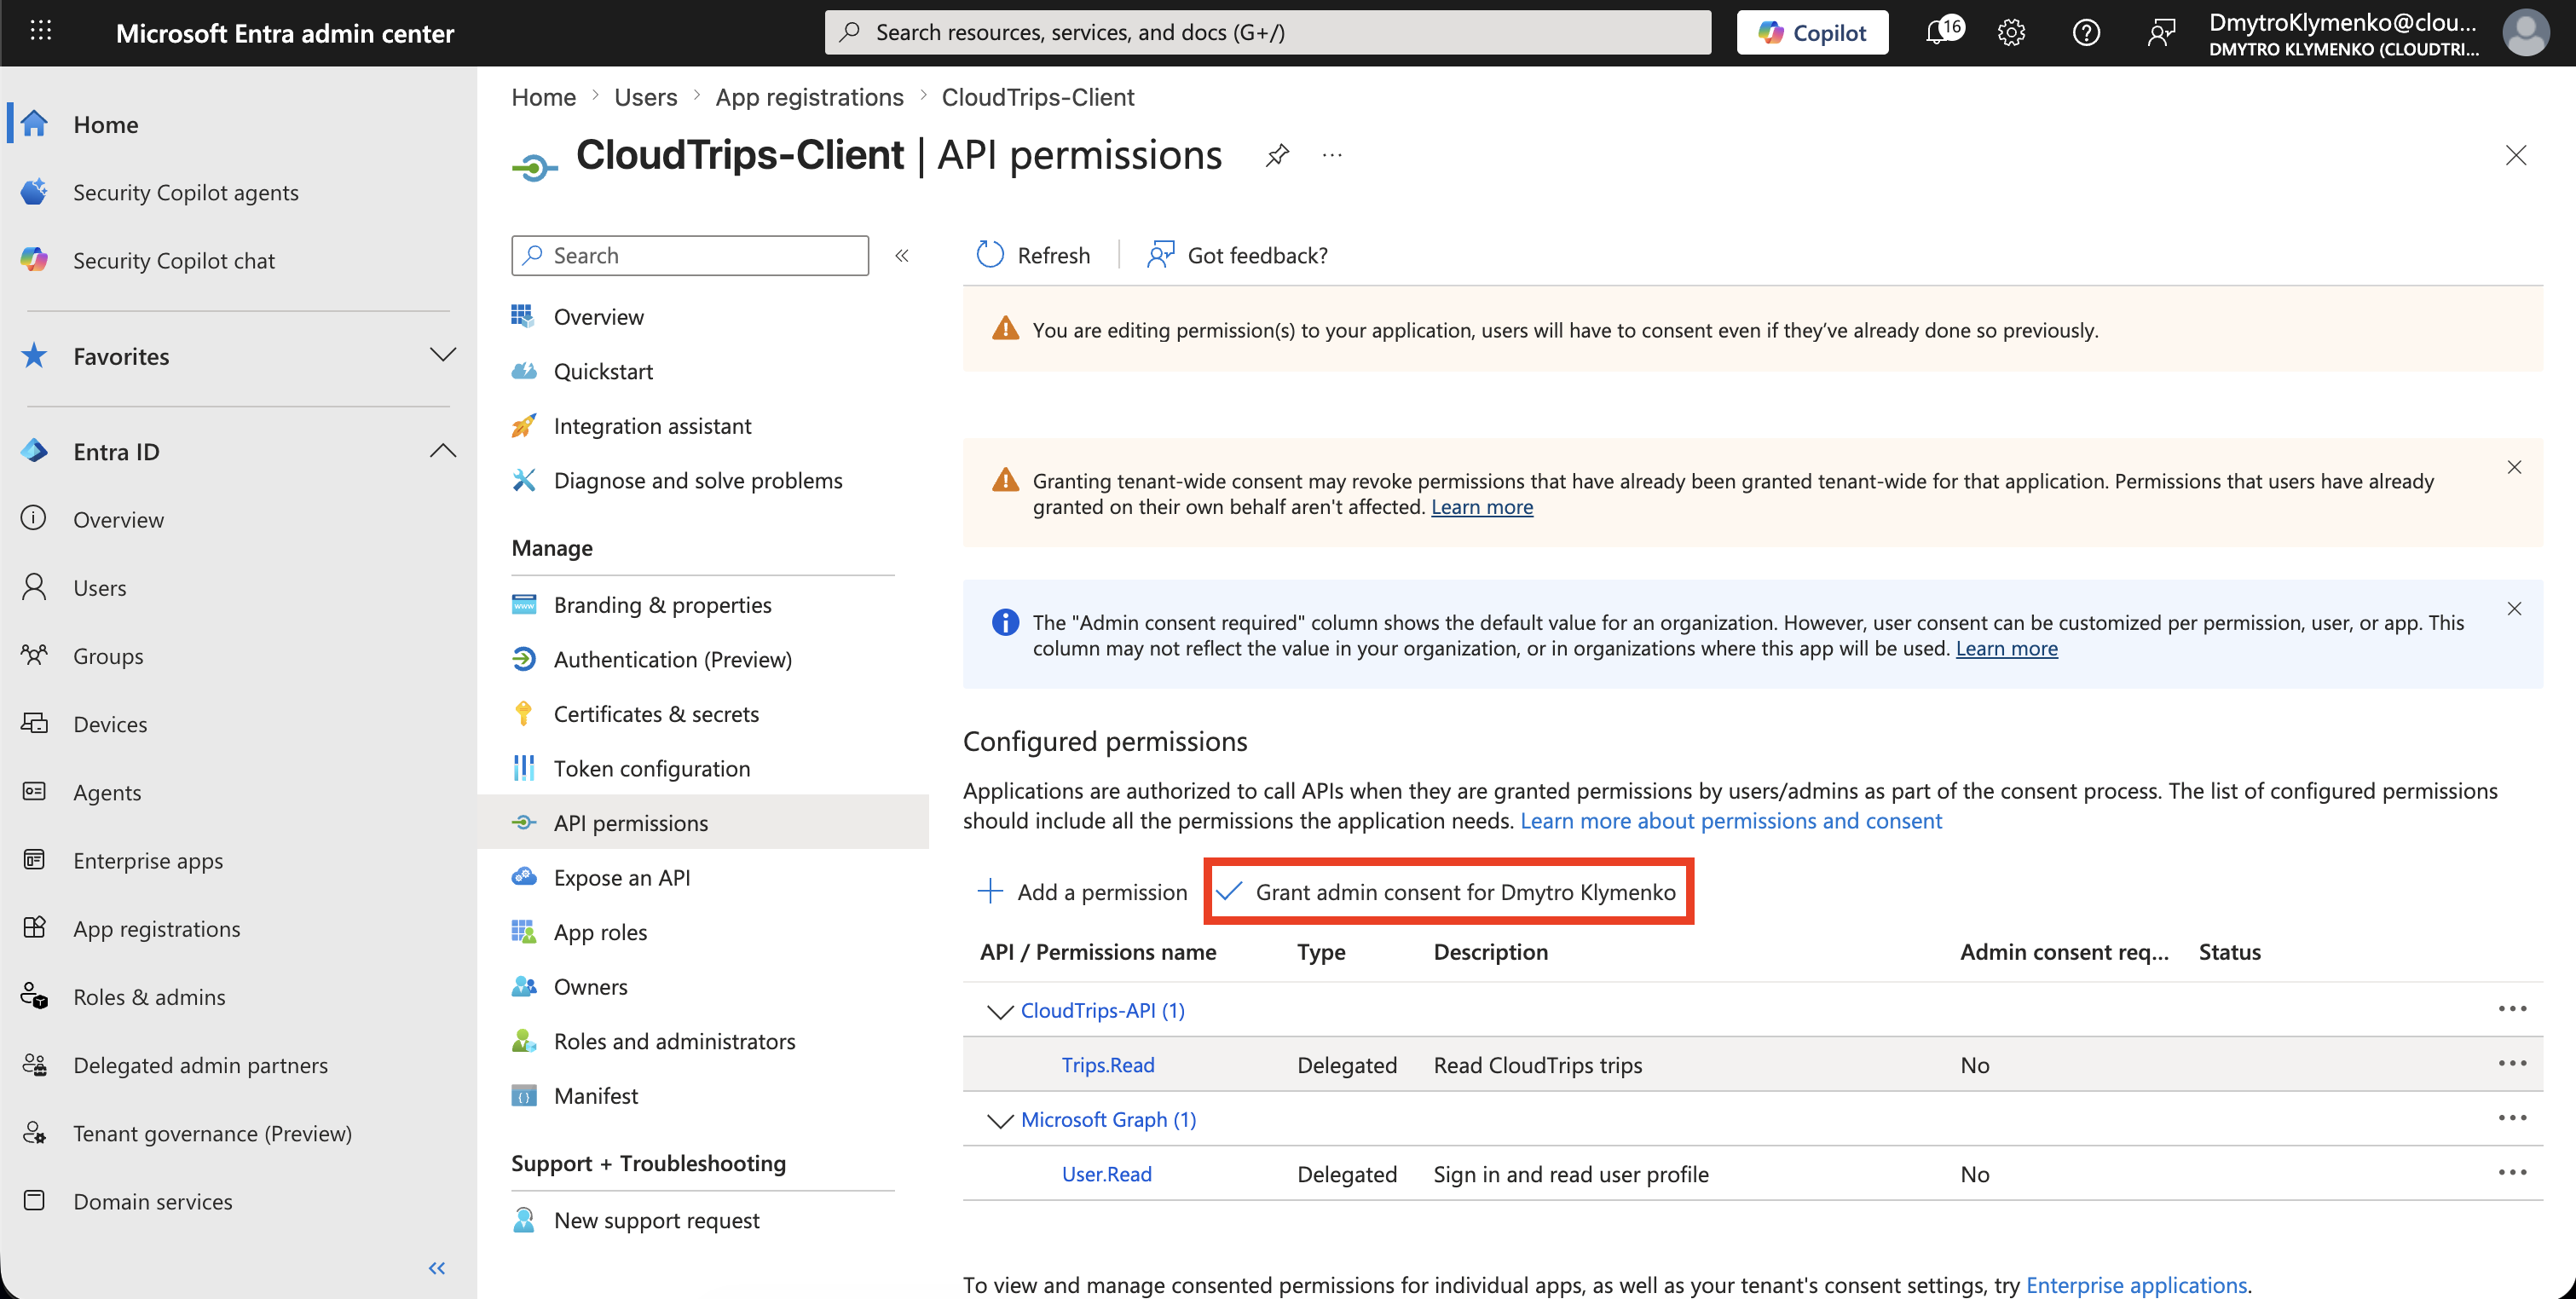The height and width of the screenshot is (1299, 2576).
Task: Collapse the CloudTrips-API permission group
Action: point(999,1011)
